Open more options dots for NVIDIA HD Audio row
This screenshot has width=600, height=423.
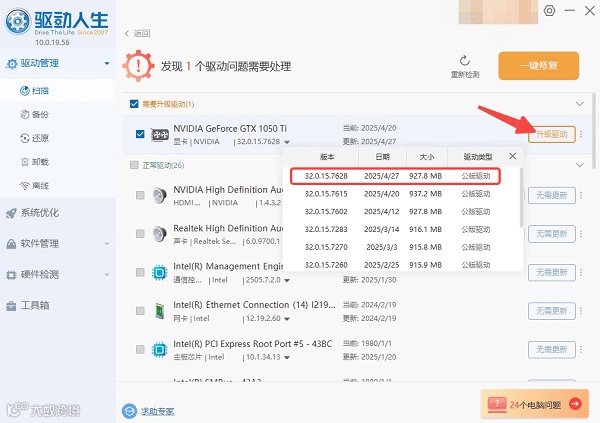pyautogui.click(x=581, y=196)
